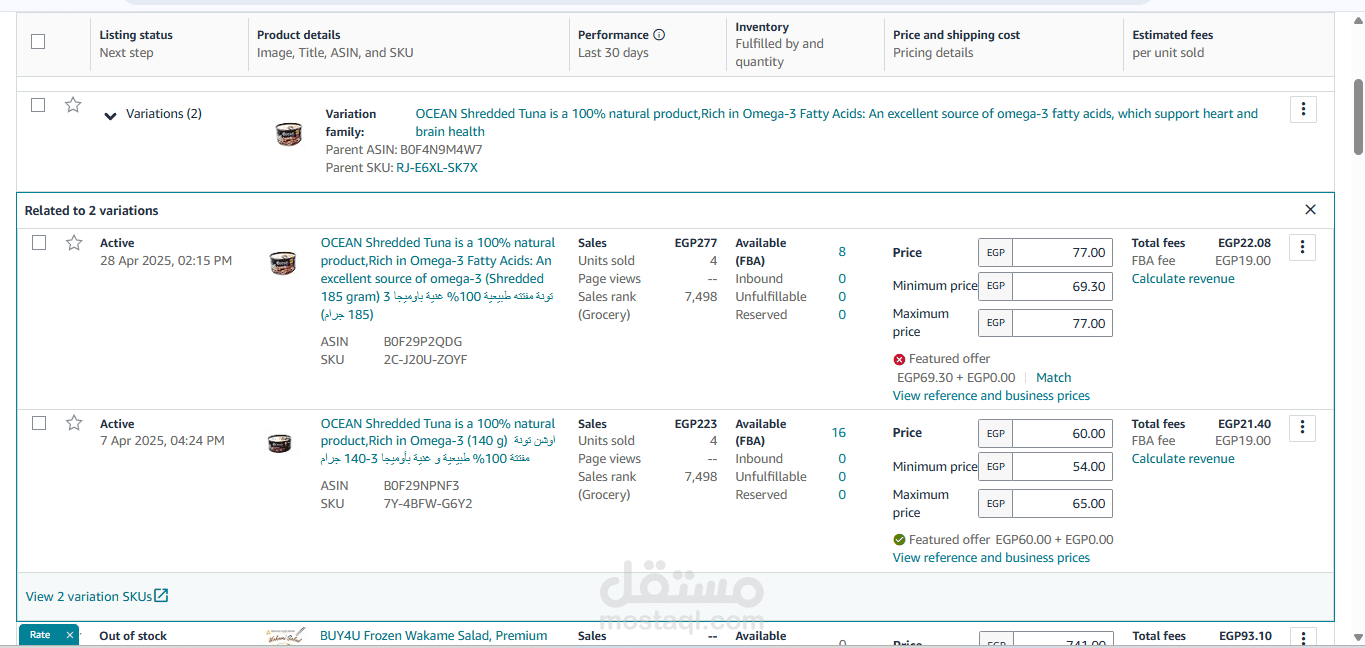Open three-dot menu for 2C-J20U-ZOYF listing

coord(1302,247)
